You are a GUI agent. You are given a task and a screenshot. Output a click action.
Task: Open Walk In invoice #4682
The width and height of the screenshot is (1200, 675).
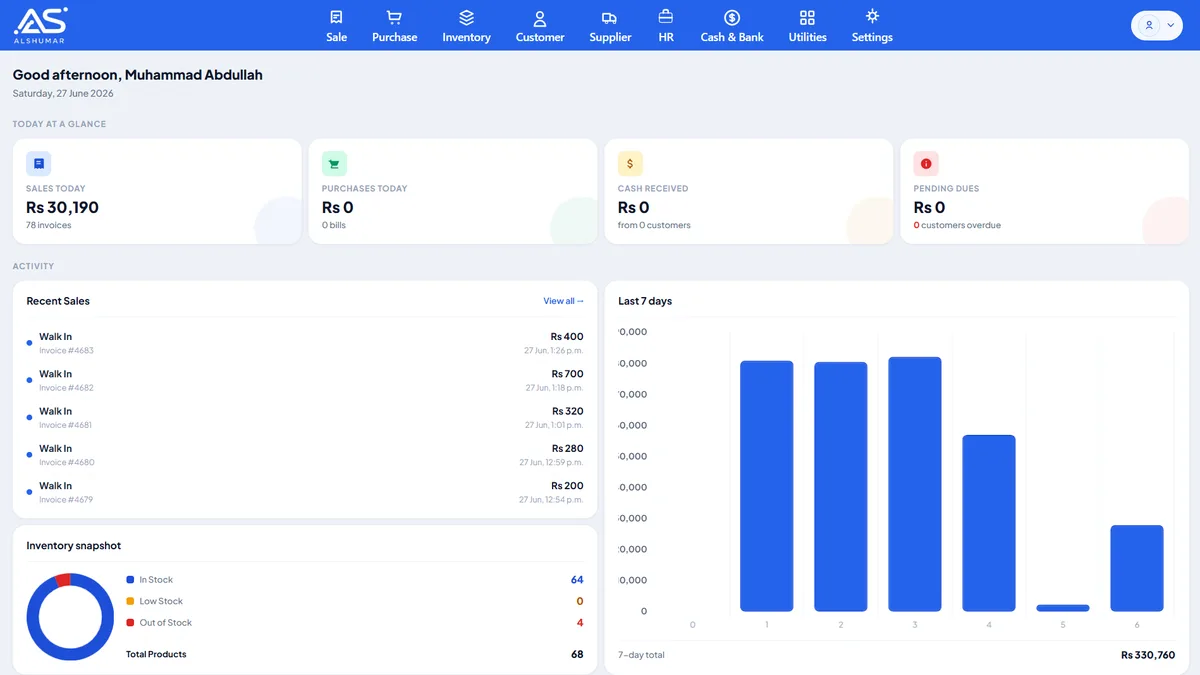(x=305, y=380)
